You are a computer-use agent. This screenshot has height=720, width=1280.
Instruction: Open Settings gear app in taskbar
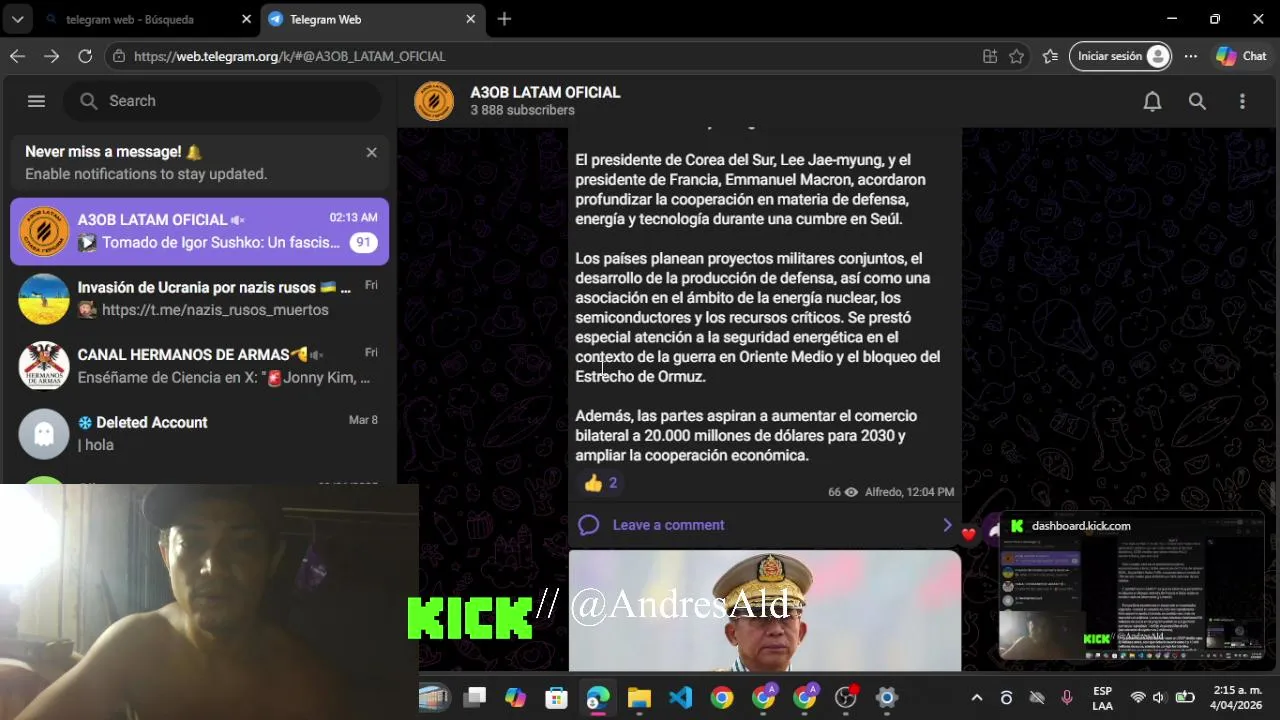tap(887, 697)
